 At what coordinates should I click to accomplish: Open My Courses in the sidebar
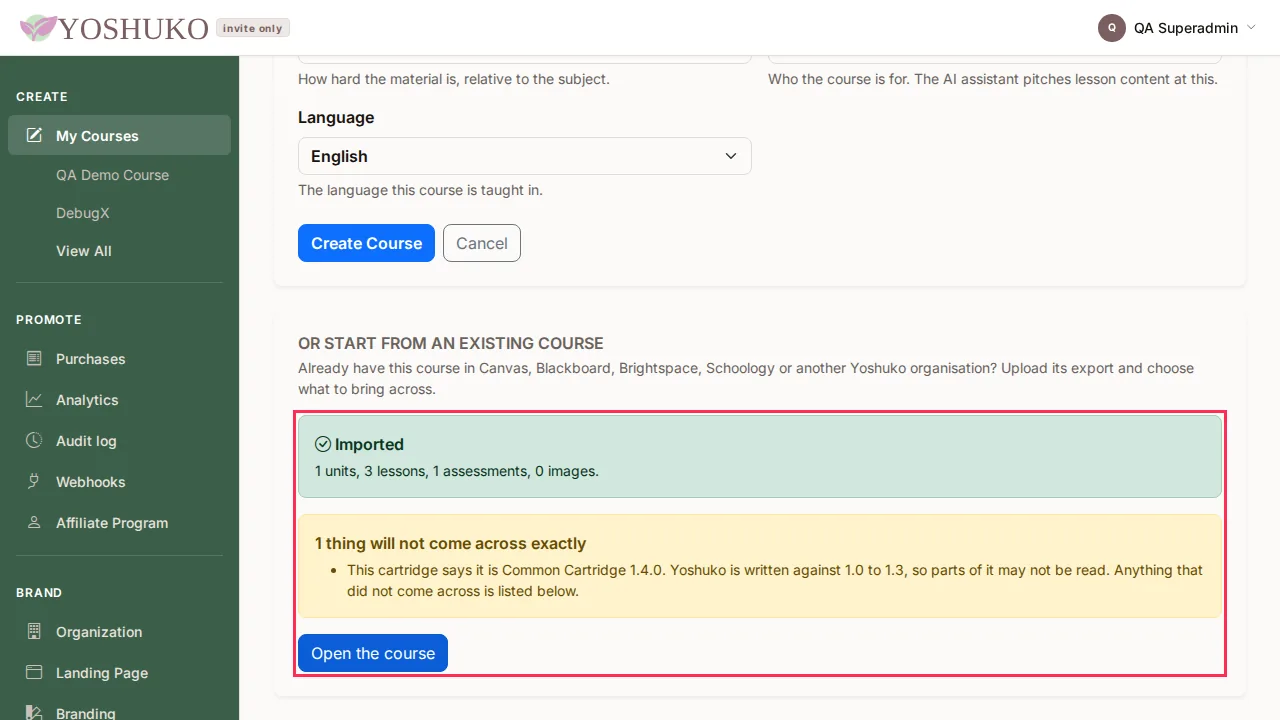point(119,135)
